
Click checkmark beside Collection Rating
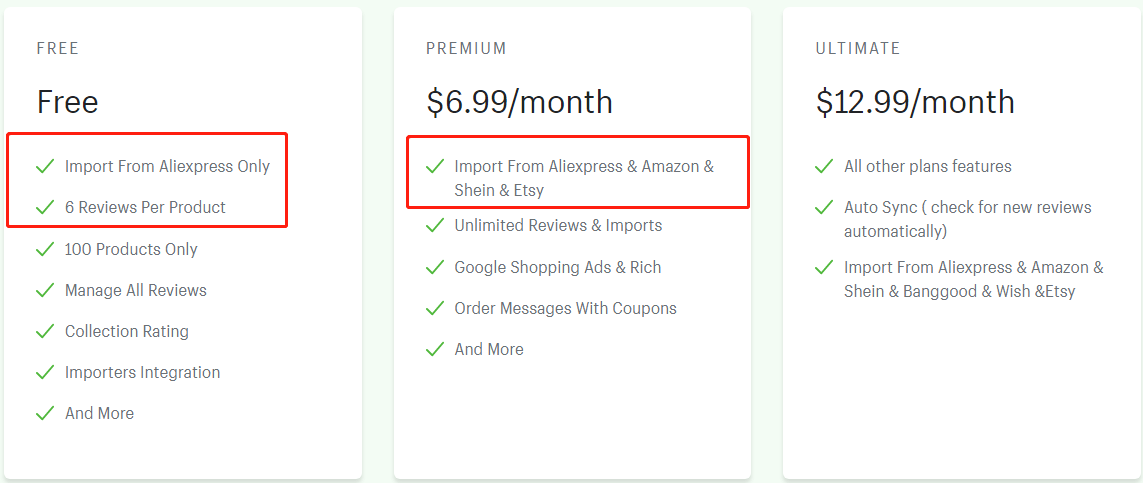[x=45, y=331]
